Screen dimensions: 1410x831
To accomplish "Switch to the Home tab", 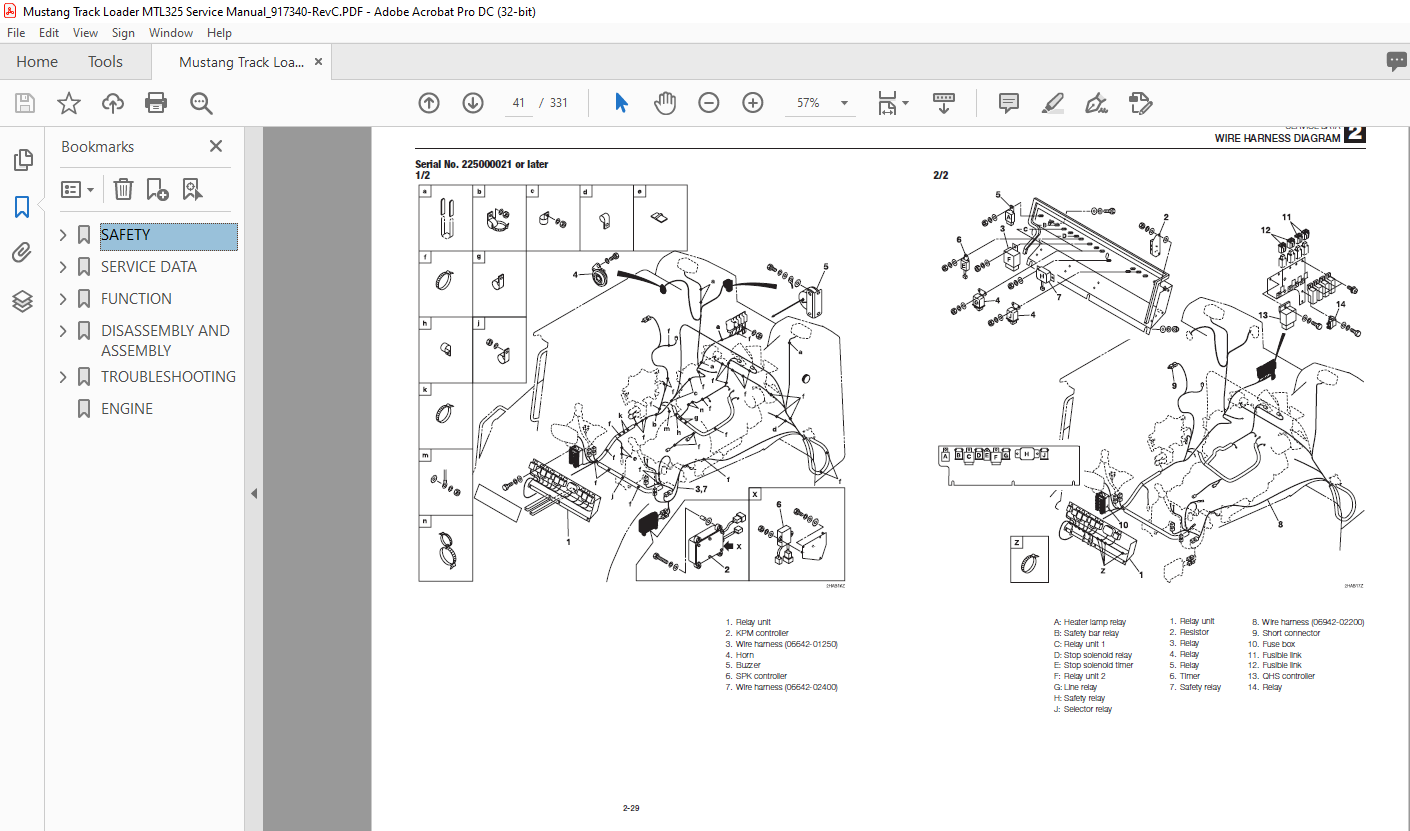I will 37,62.
